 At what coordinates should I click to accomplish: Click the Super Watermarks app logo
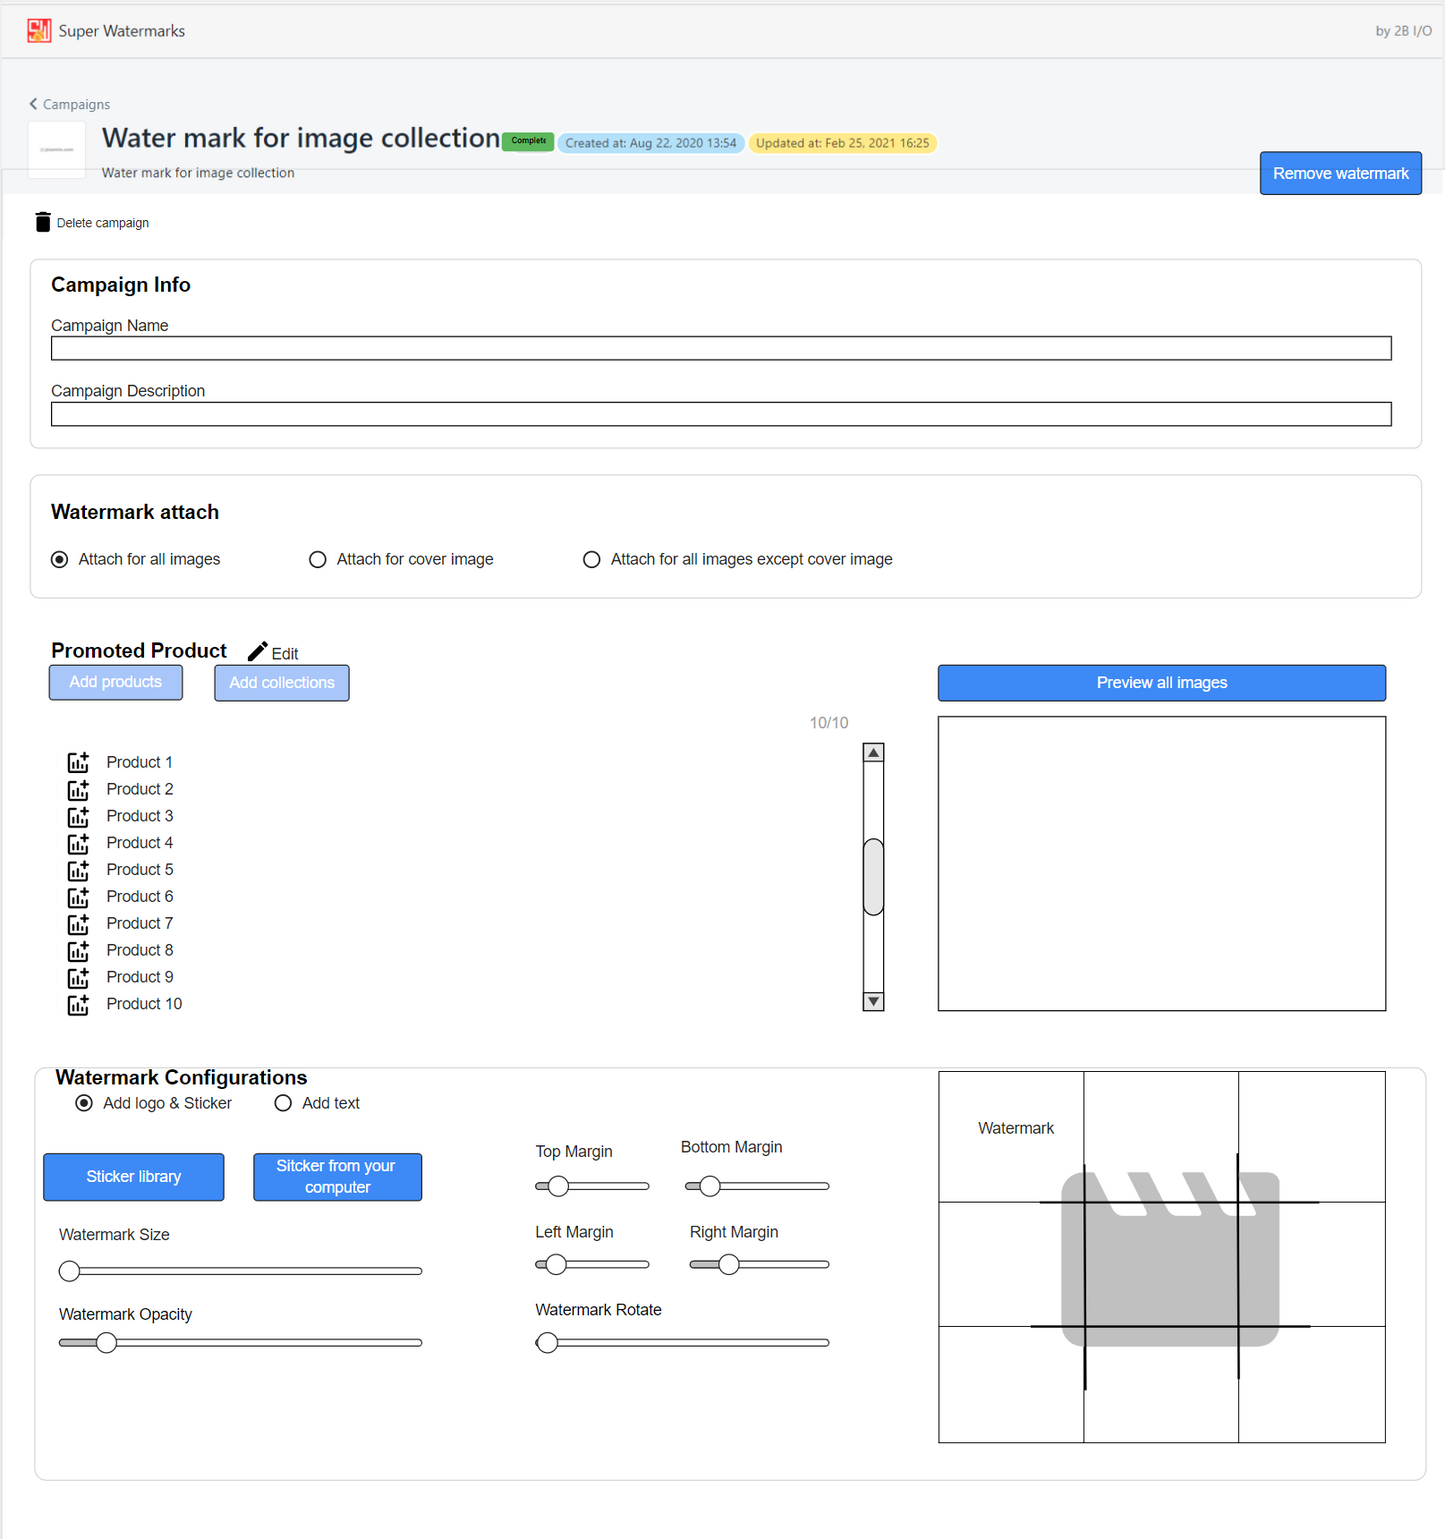click(39, 31)
